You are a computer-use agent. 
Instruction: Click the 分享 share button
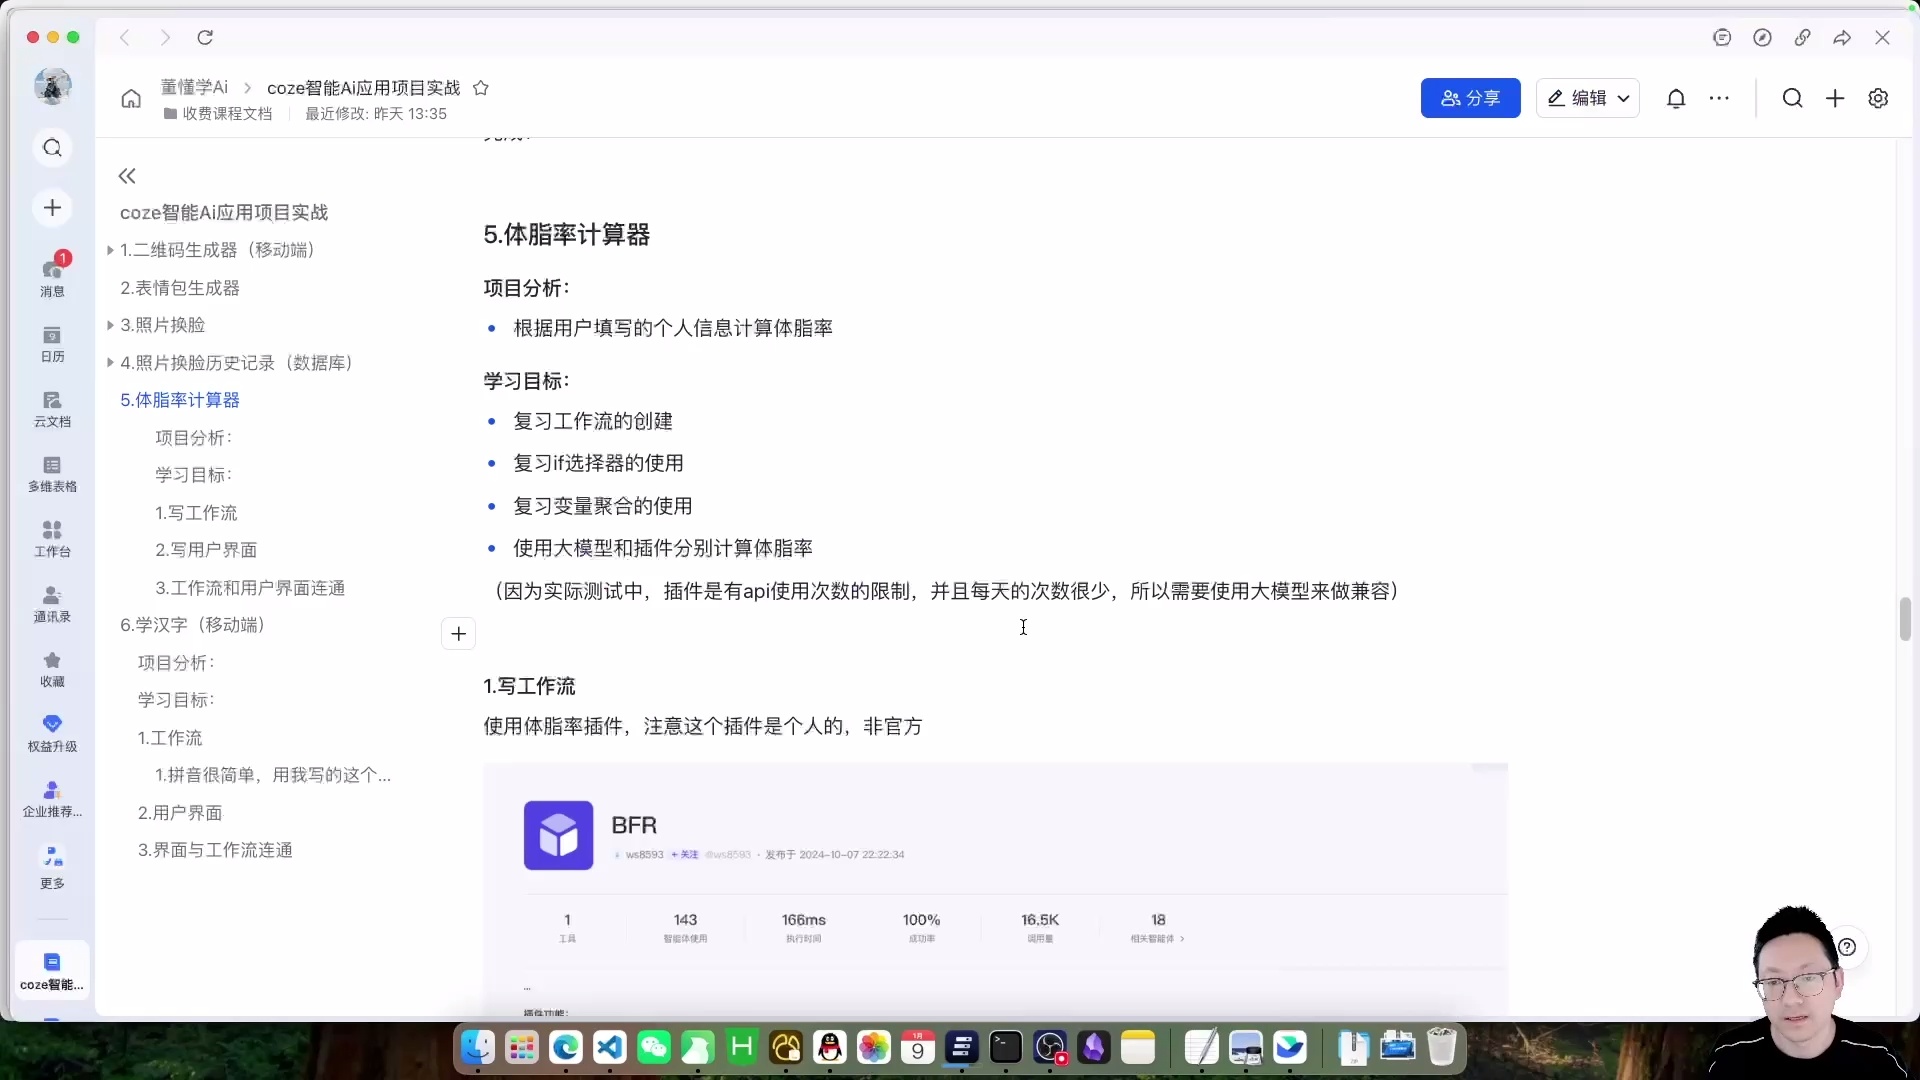1470,98
